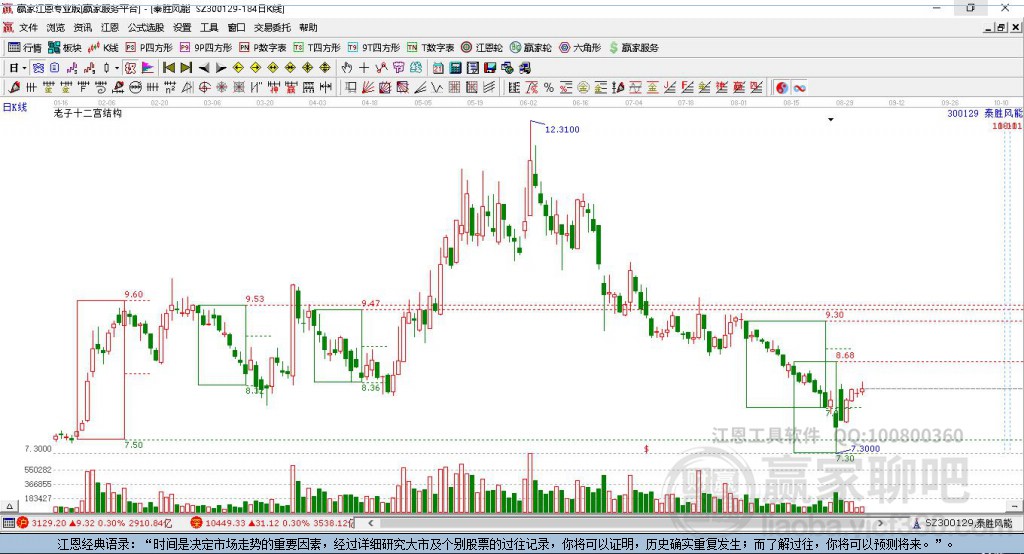Viewport: 1024px width, 554px height.
Task: Open the 9P四方形 tool
Action: 206,48
